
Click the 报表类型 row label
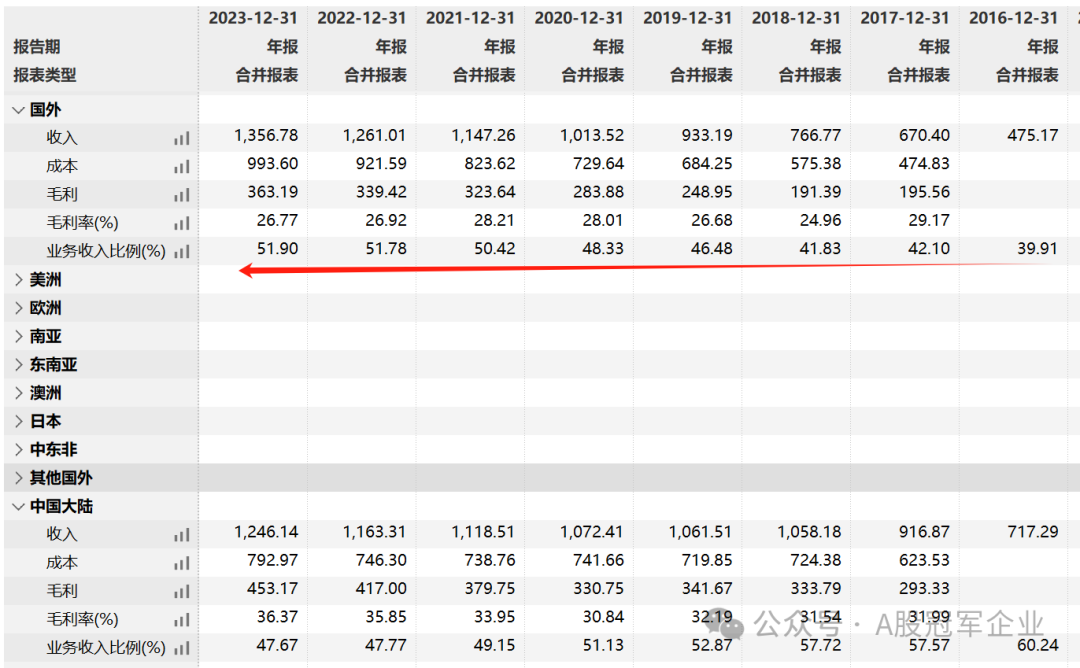45,75
